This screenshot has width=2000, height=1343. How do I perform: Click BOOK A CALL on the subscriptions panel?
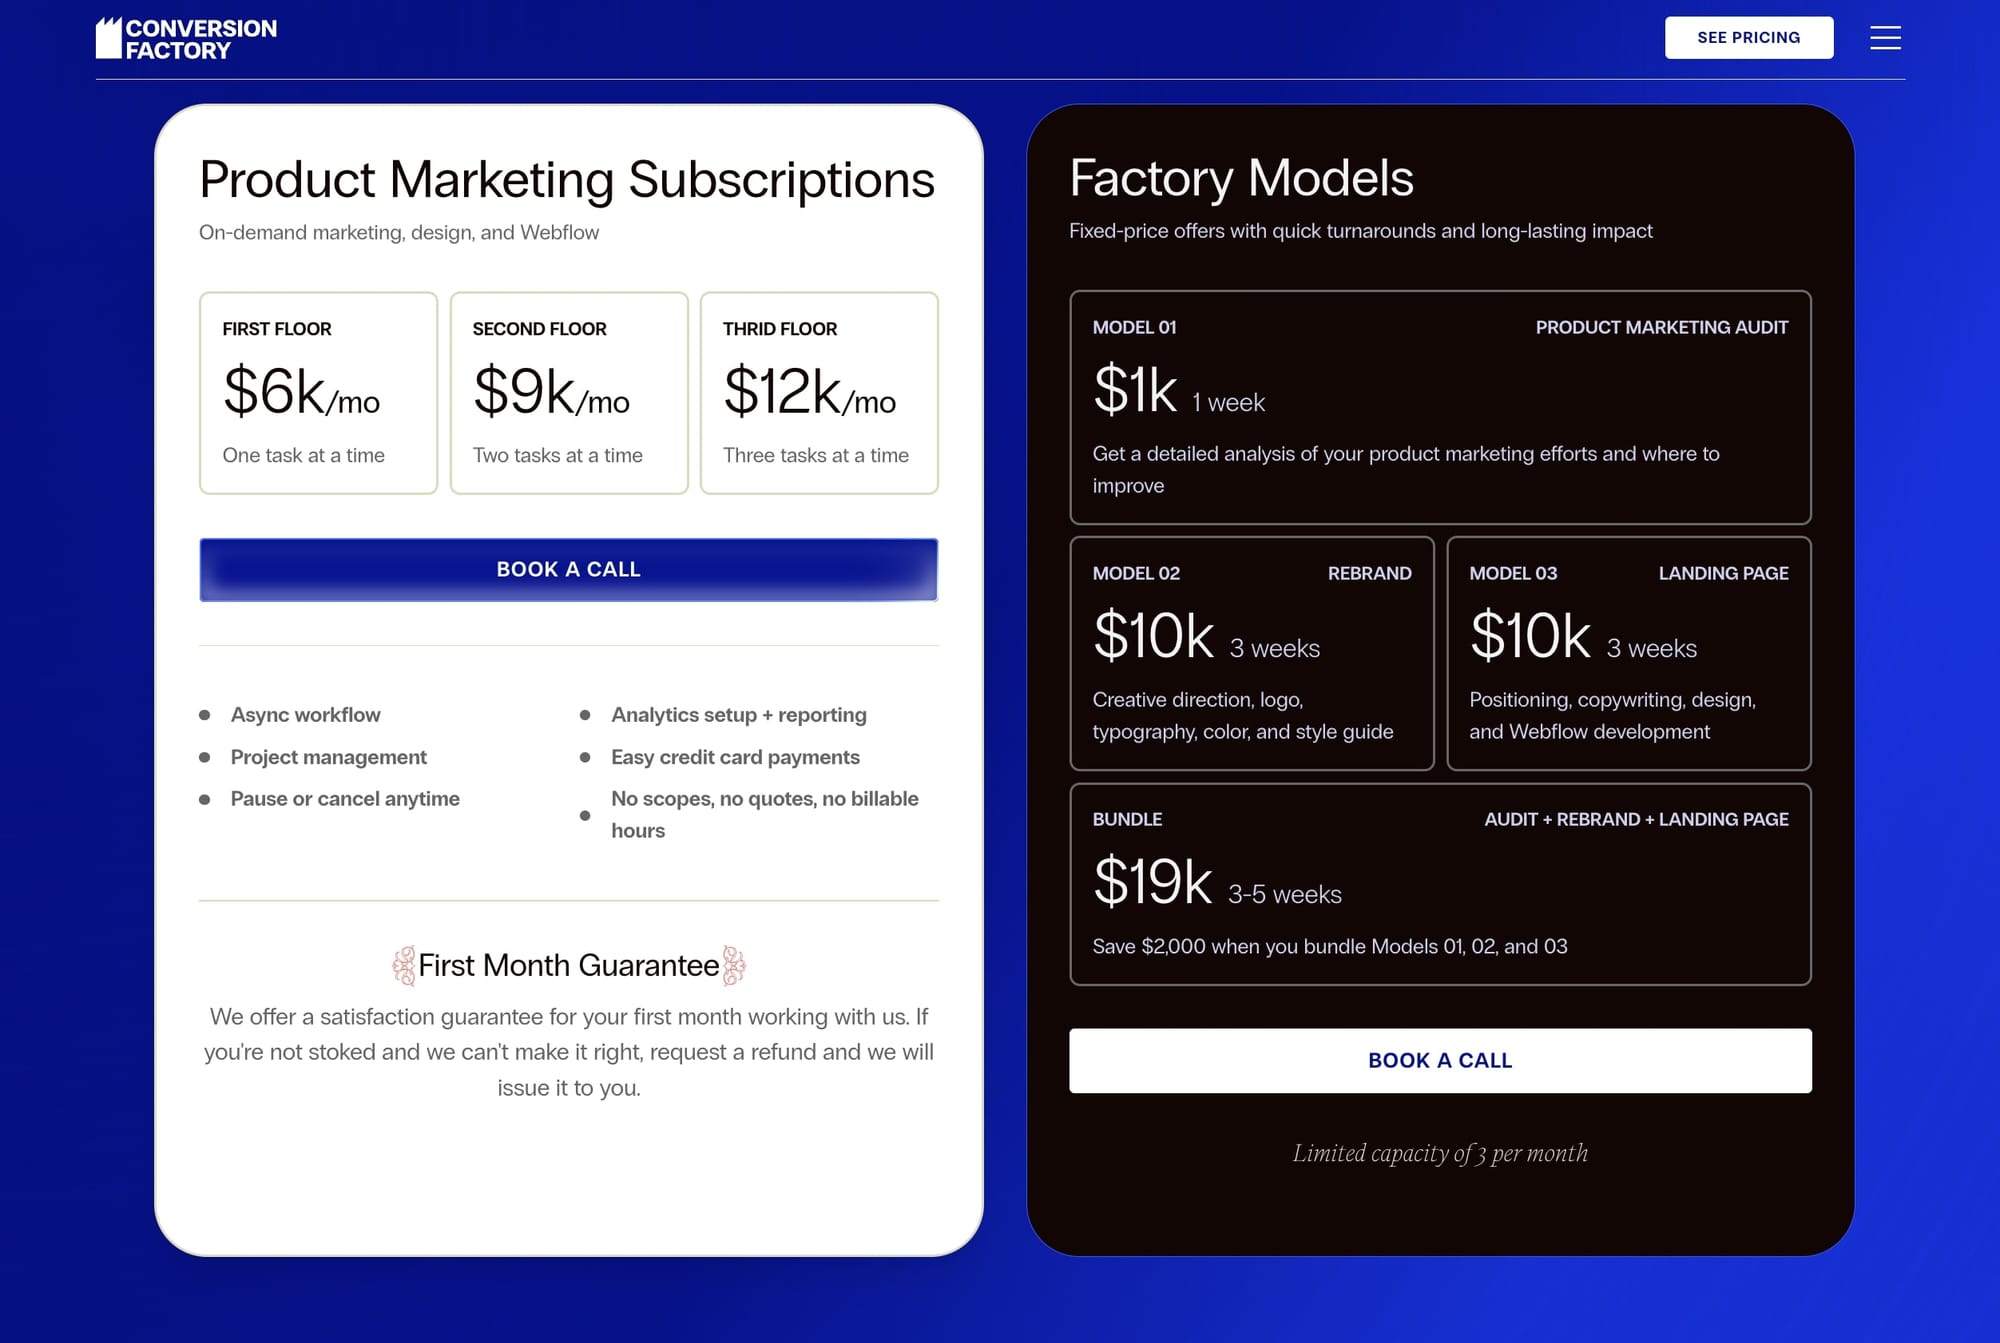point(568,570)
